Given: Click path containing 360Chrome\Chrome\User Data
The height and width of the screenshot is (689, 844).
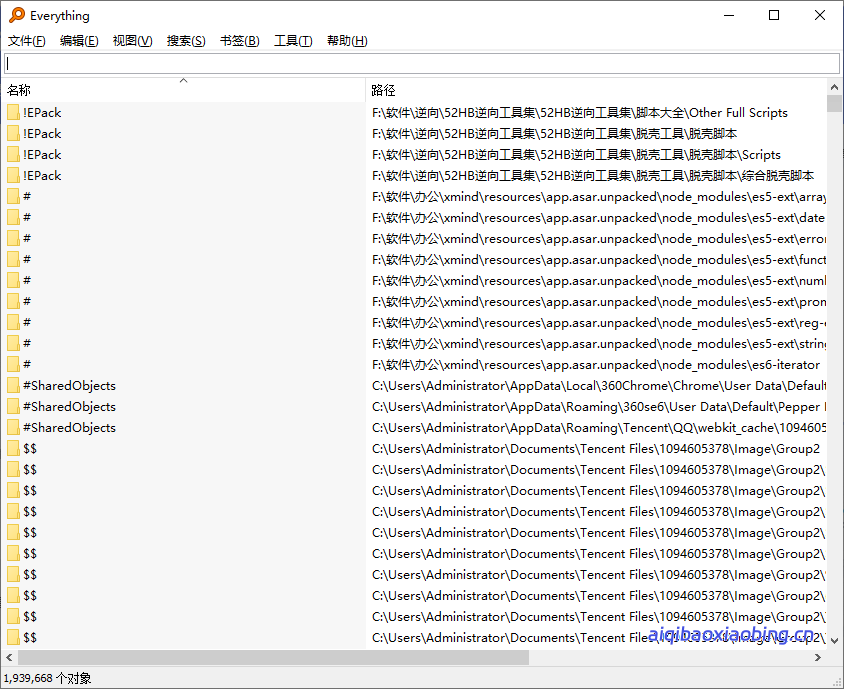Looking at the screenshot, I should click(x=599, y=385).
